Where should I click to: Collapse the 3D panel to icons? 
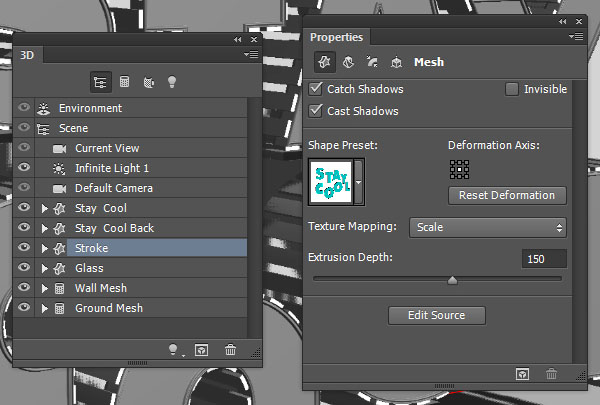(x=238, y=39)
